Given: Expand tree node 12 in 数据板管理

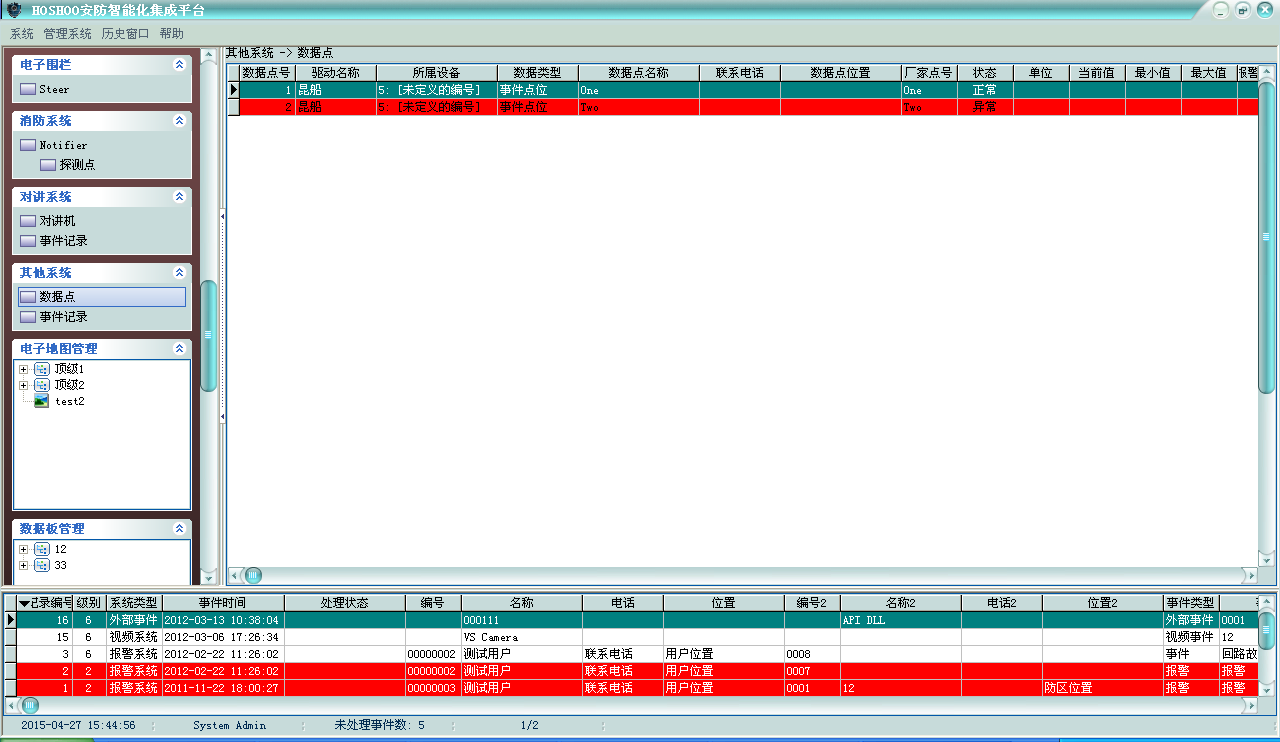Looking at the screenshot, I should (x=23, y=549).
